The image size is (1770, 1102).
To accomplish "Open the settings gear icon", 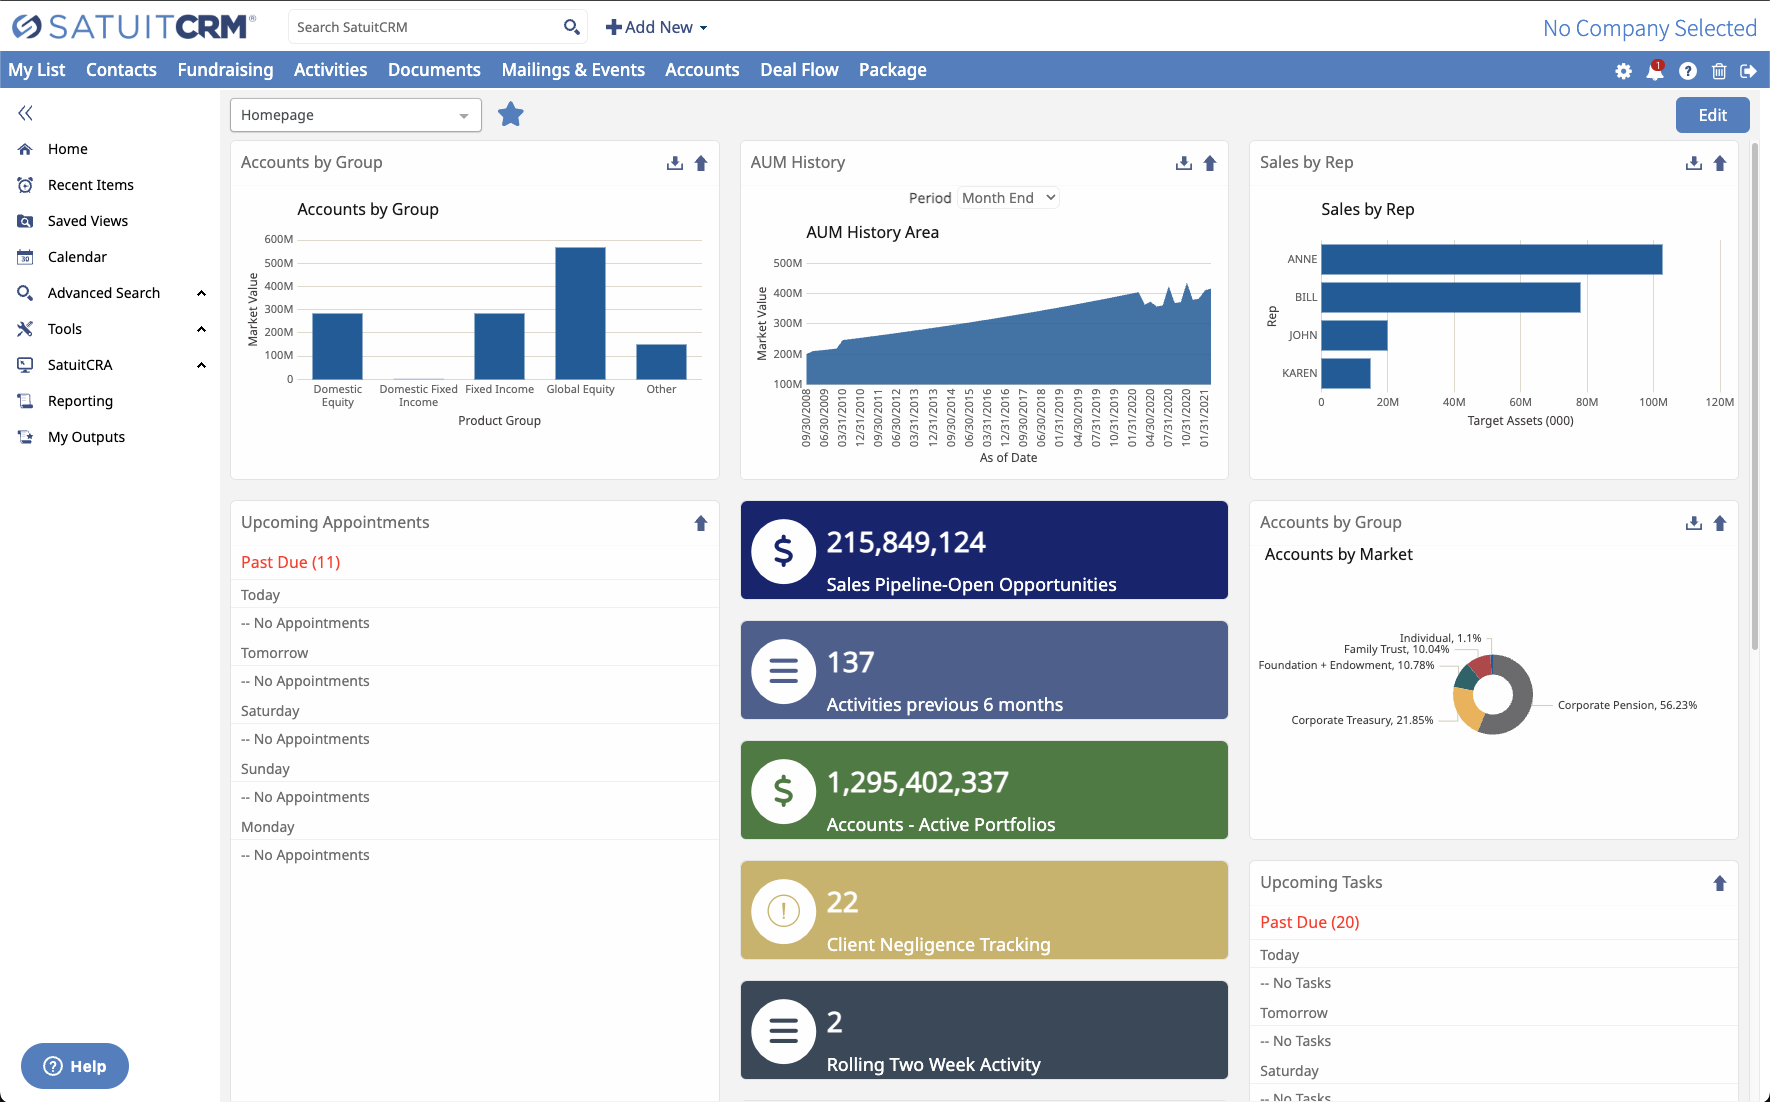I will pos(1623,70).
